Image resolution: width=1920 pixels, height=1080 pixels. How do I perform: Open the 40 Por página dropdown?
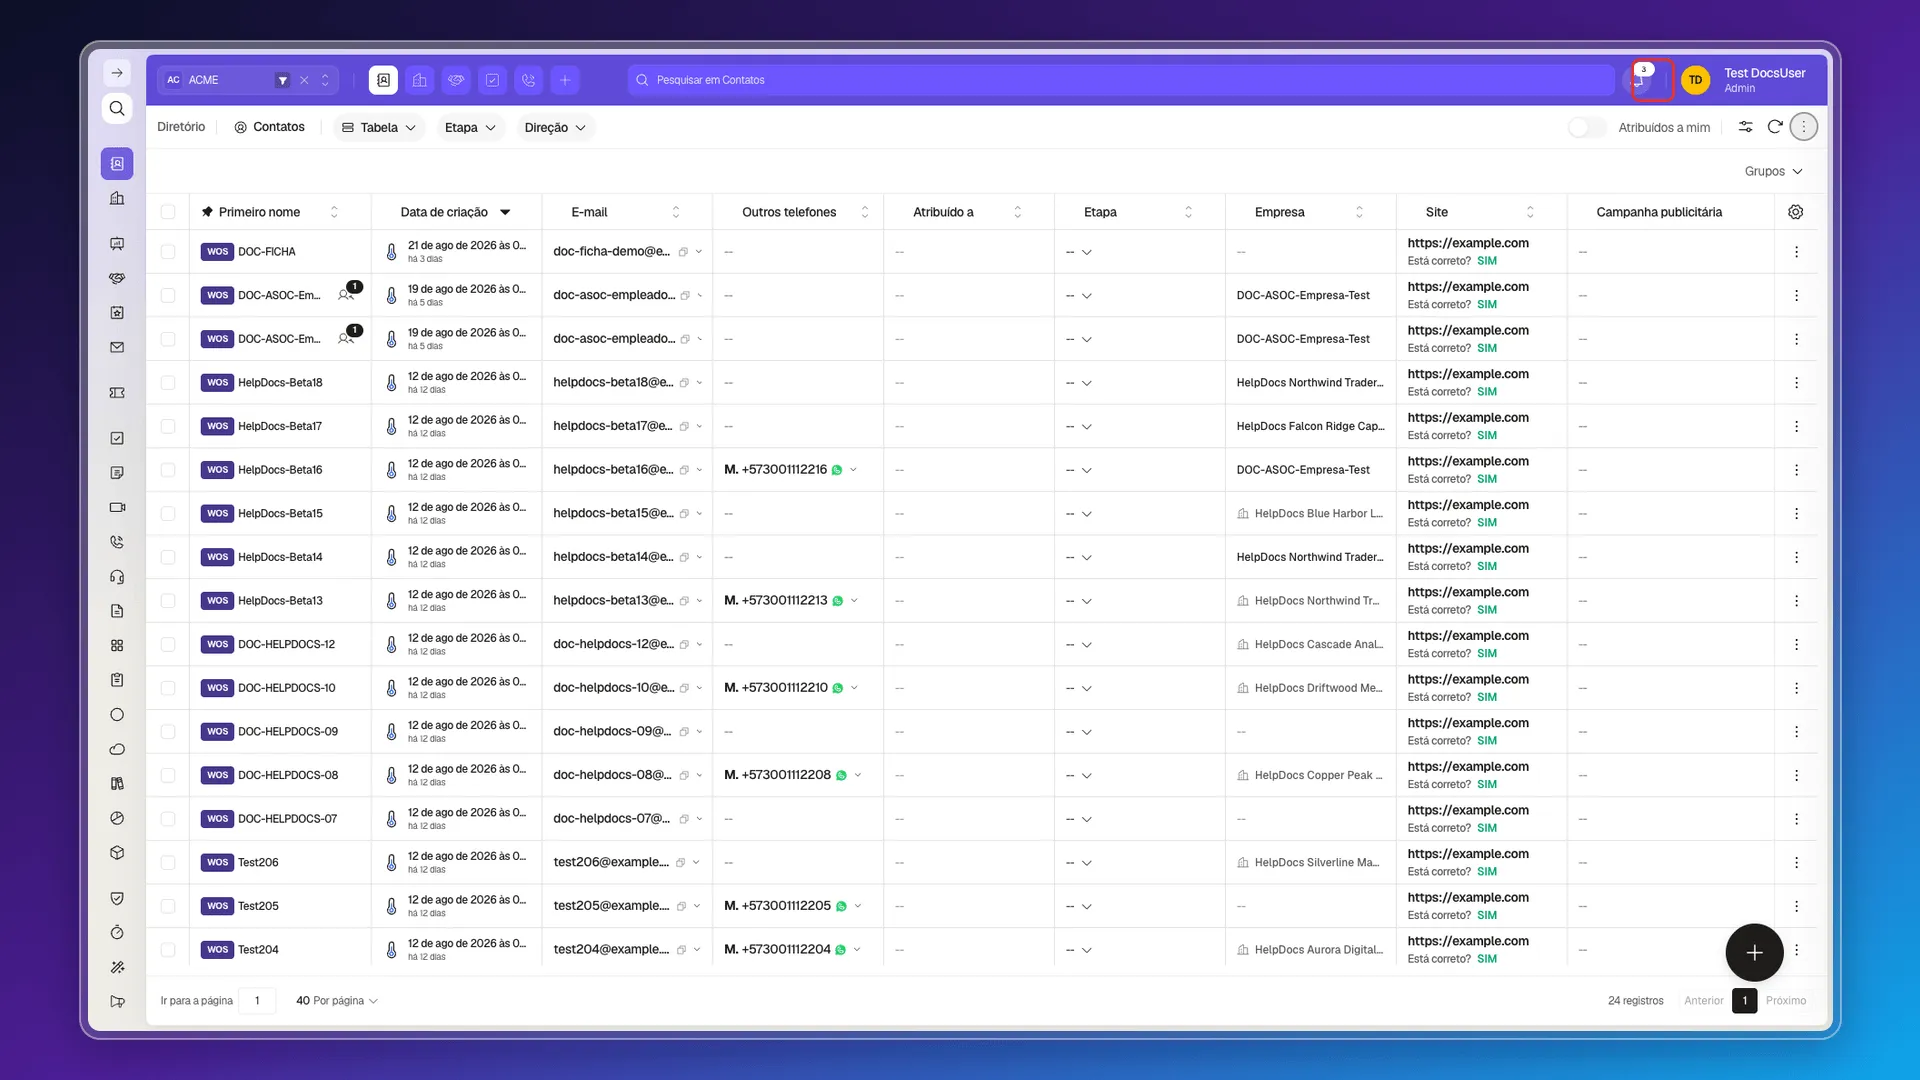[x=336, y=1001]
